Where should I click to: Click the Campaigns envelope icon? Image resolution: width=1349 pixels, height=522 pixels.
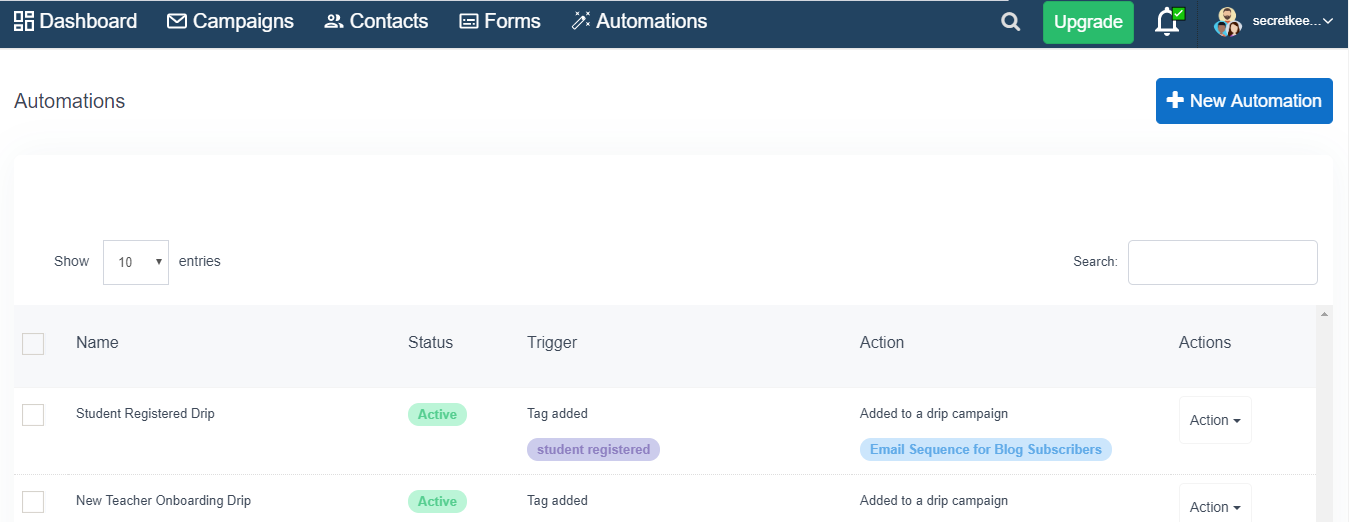(177, 21)
